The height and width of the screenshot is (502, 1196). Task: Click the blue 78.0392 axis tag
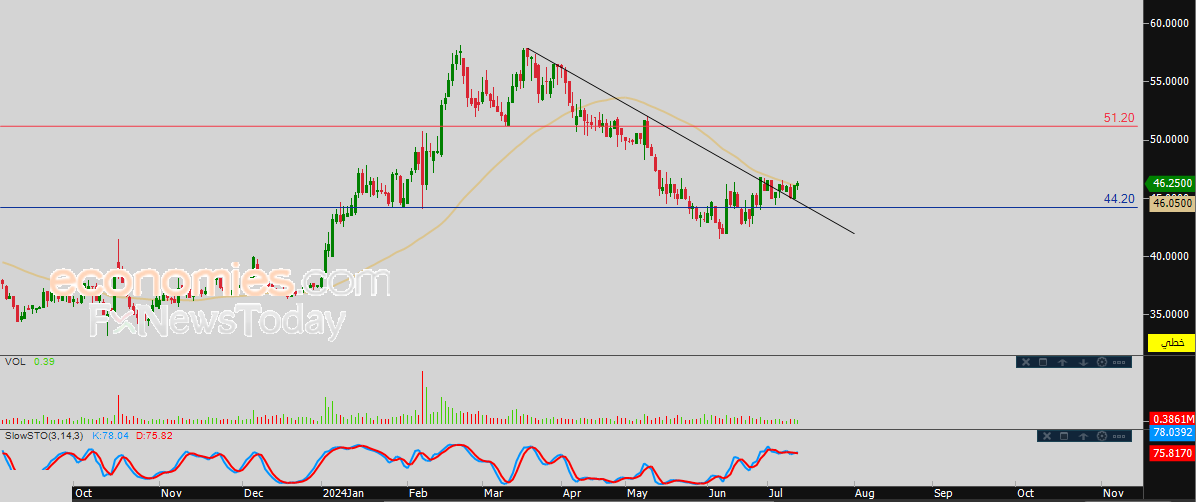(x=1172, y=433)
